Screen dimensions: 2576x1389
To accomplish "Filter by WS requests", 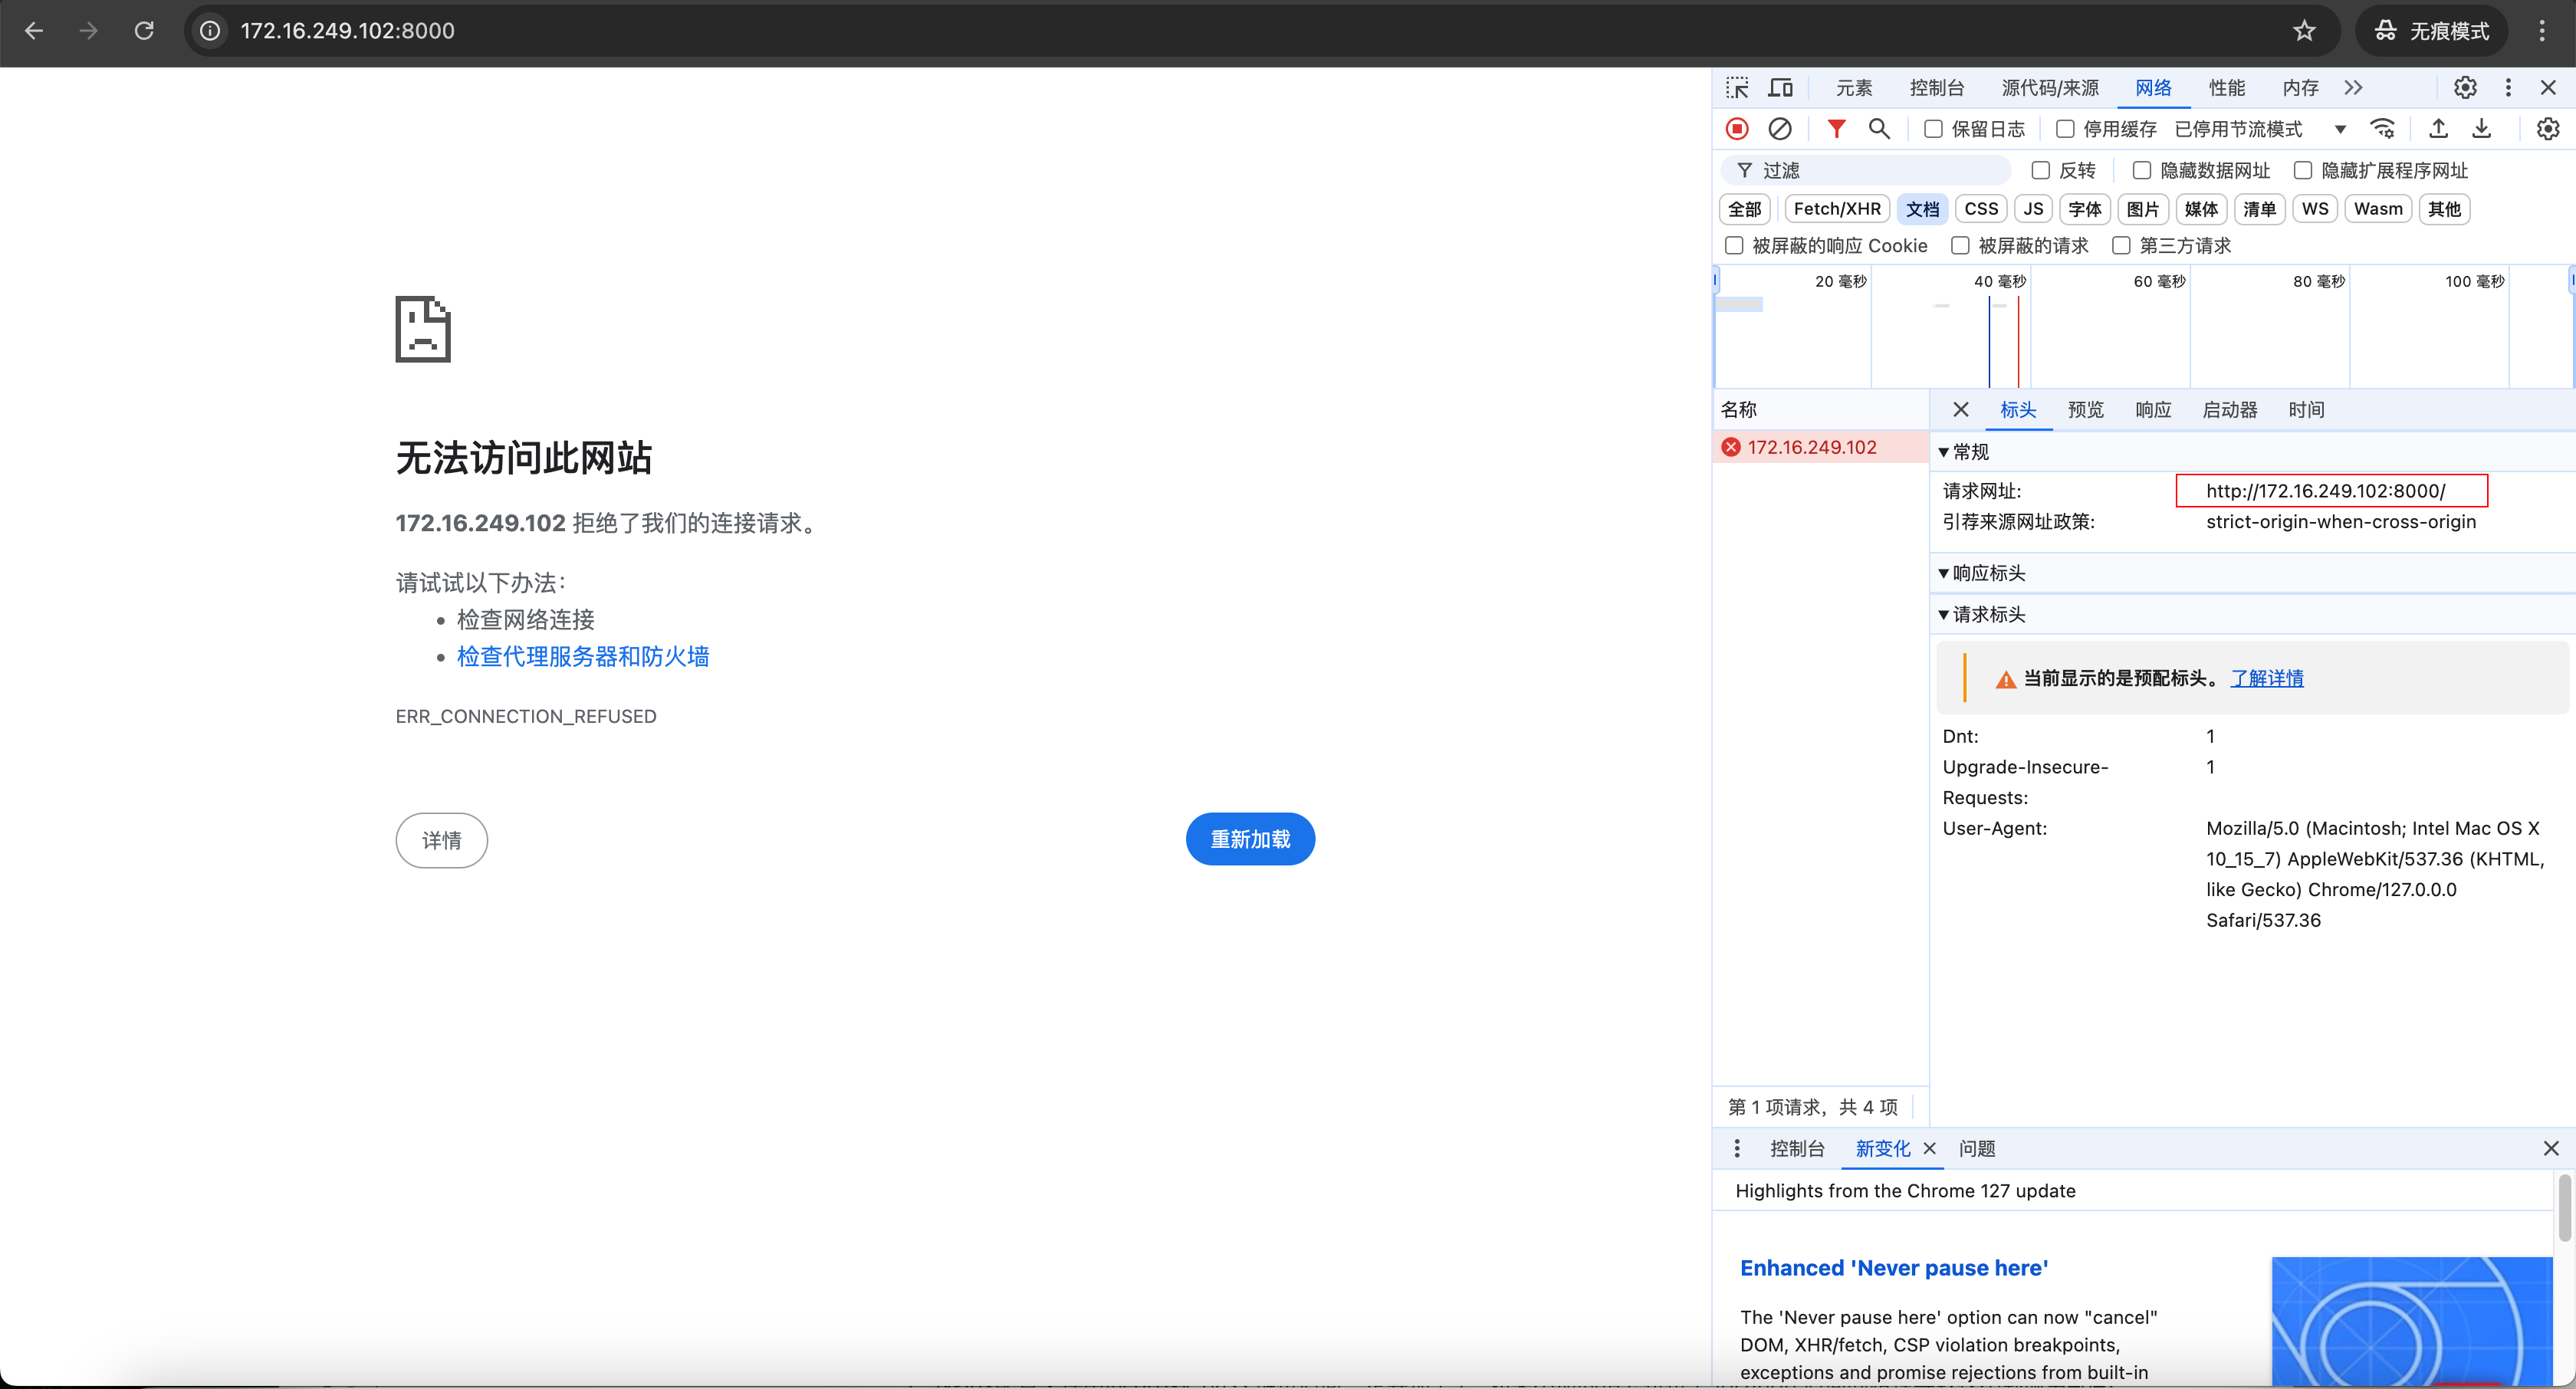I will (x=2315, y=209).
